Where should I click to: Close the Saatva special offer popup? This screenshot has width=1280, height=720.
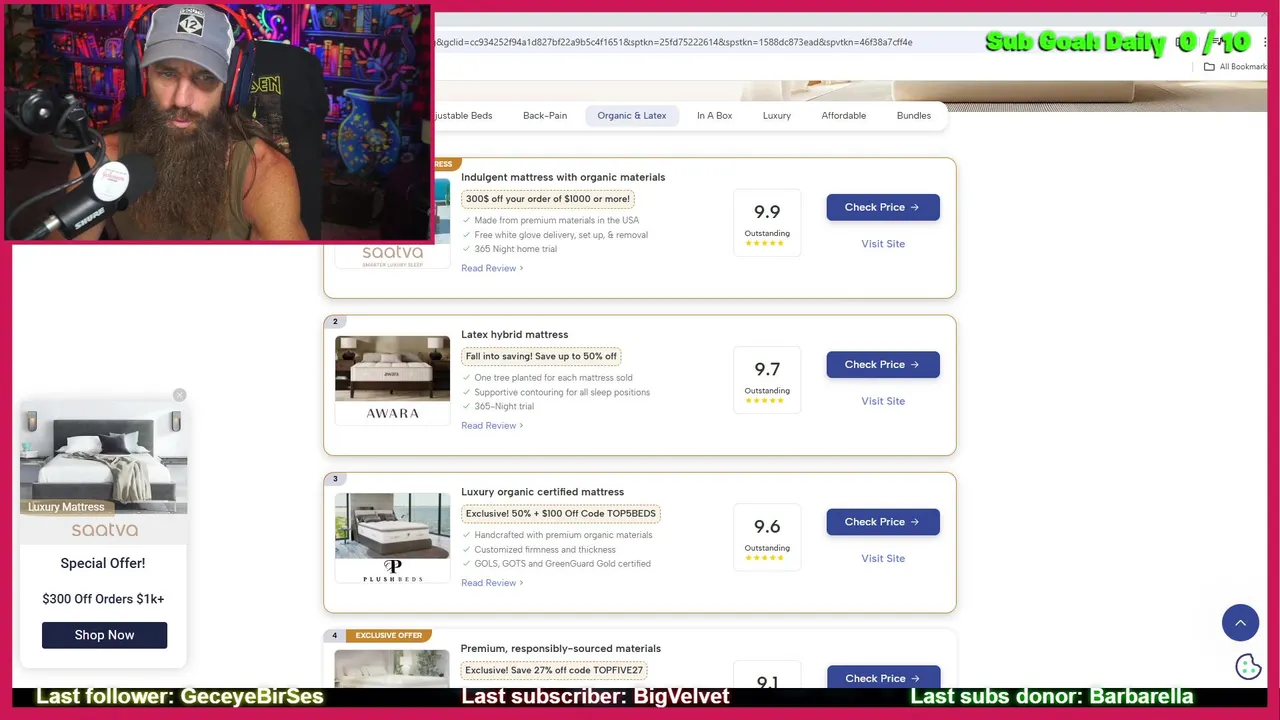pos(179,395)
